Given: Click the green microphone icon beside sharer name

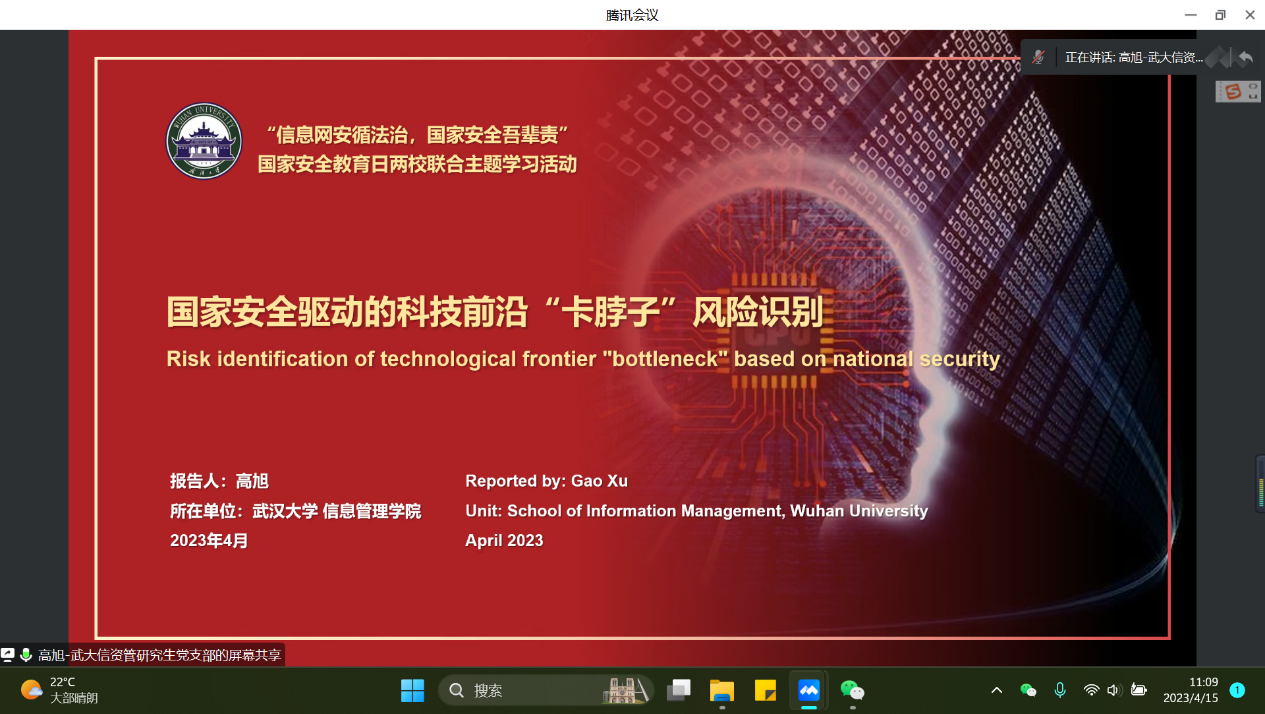Looking at the screenshot, I should [x=26, y=655].
